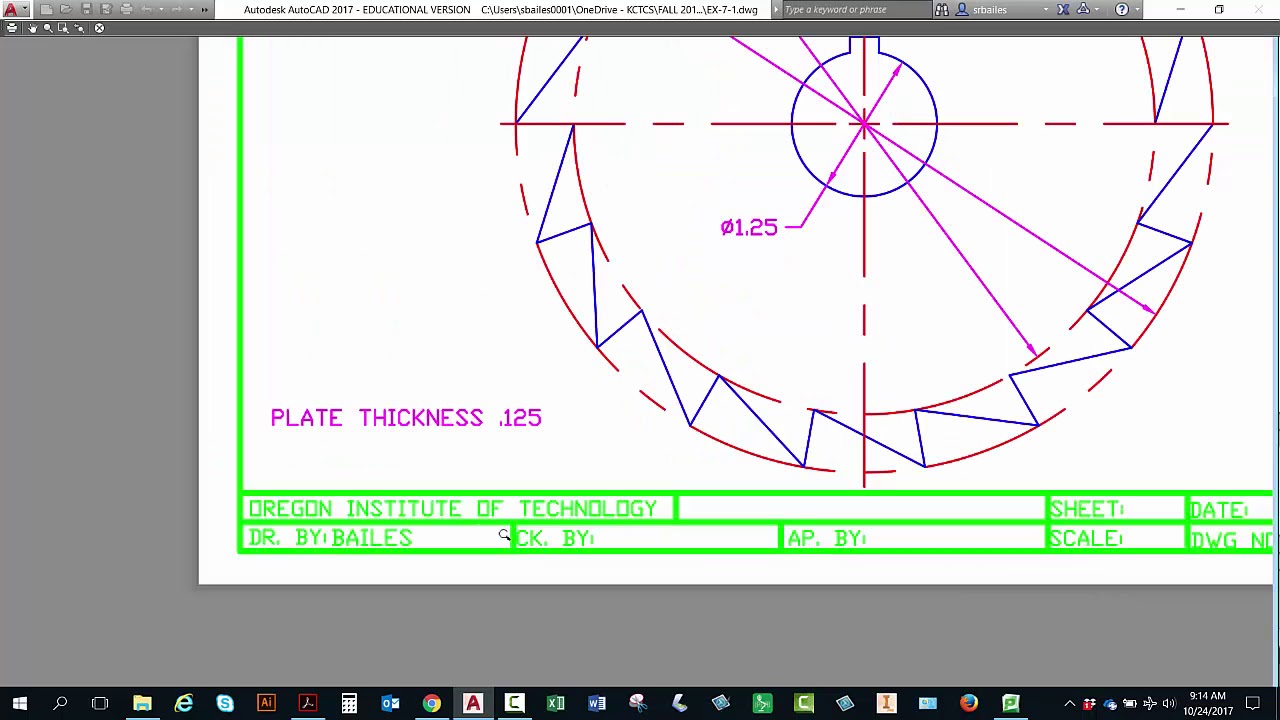Open Task View on the taskbar
The height and width of the screenshot is (720, 1280).
tap(100, 703)
